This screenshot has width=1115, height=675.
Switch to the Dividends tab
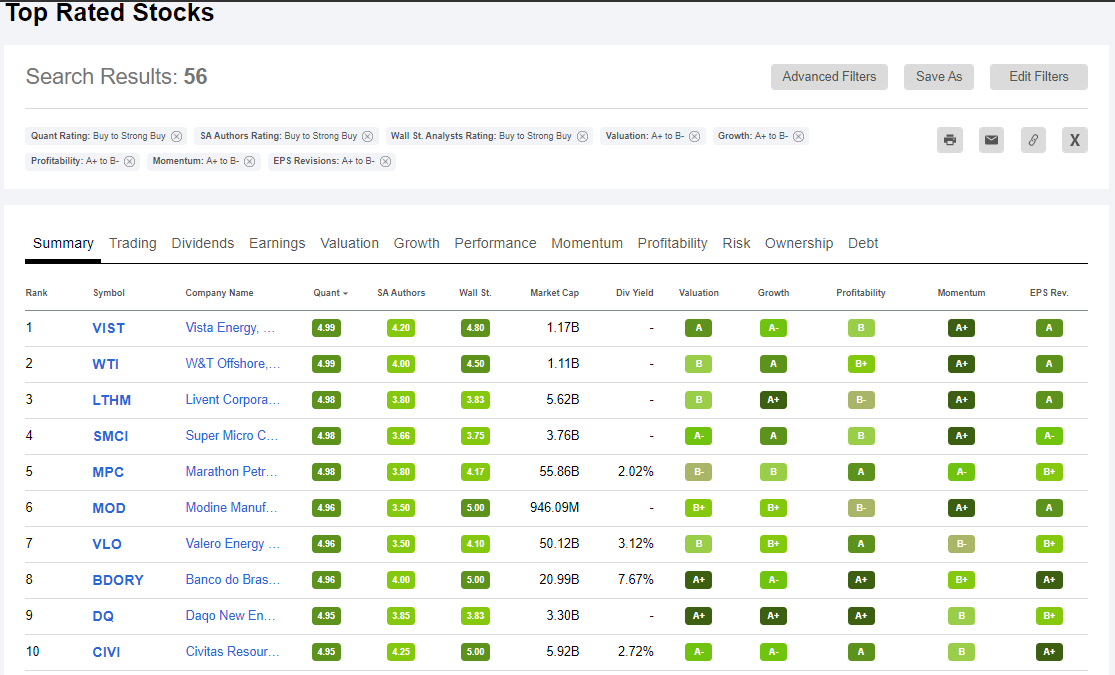click(x=203, y=243)
